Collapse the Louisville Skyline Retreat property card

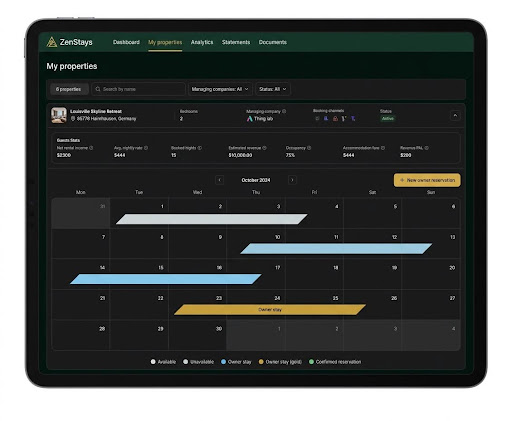(455, 116)
